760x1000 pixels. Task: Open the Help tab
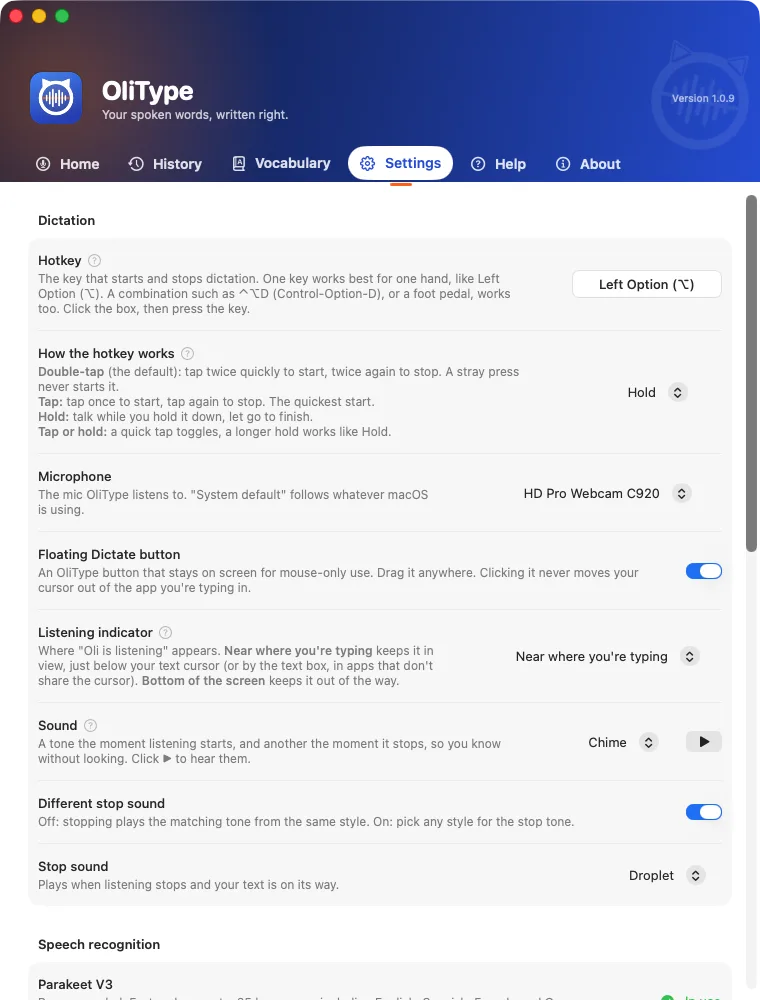pyautogui.click(x=499, y=164)
